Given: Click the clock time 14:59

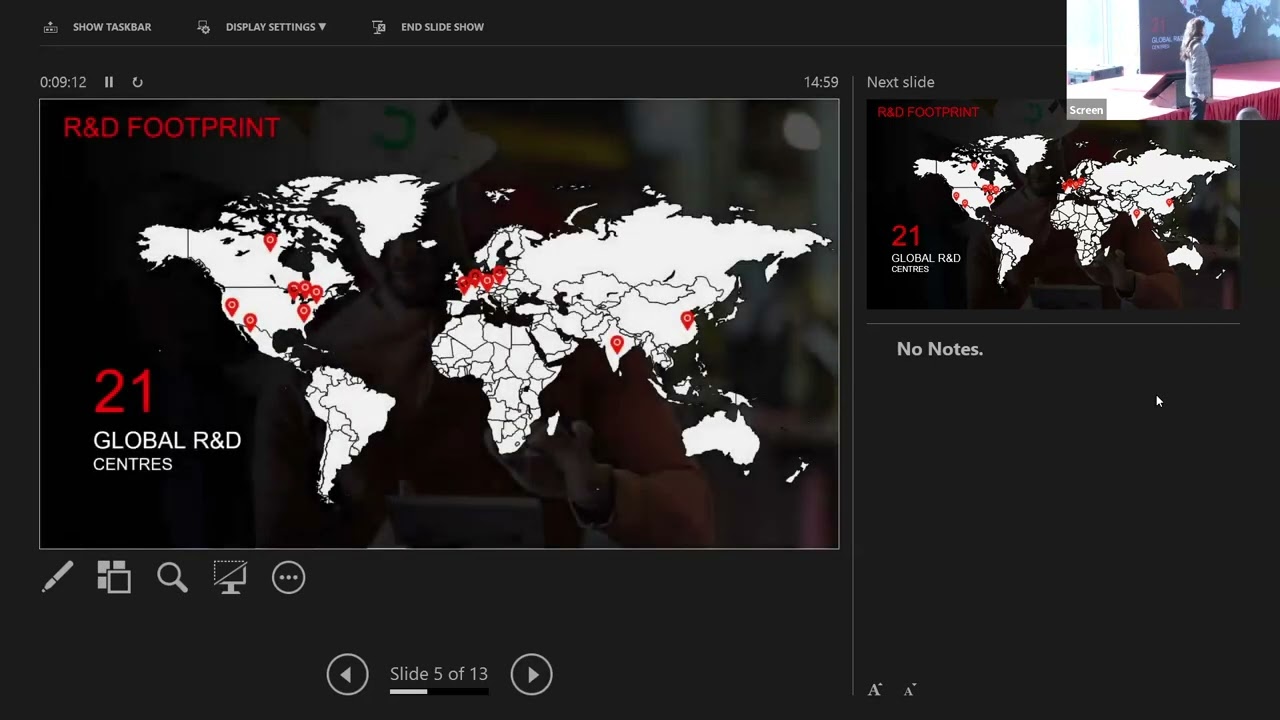Looking at the screenshot, I should click(x=821, y=82).
